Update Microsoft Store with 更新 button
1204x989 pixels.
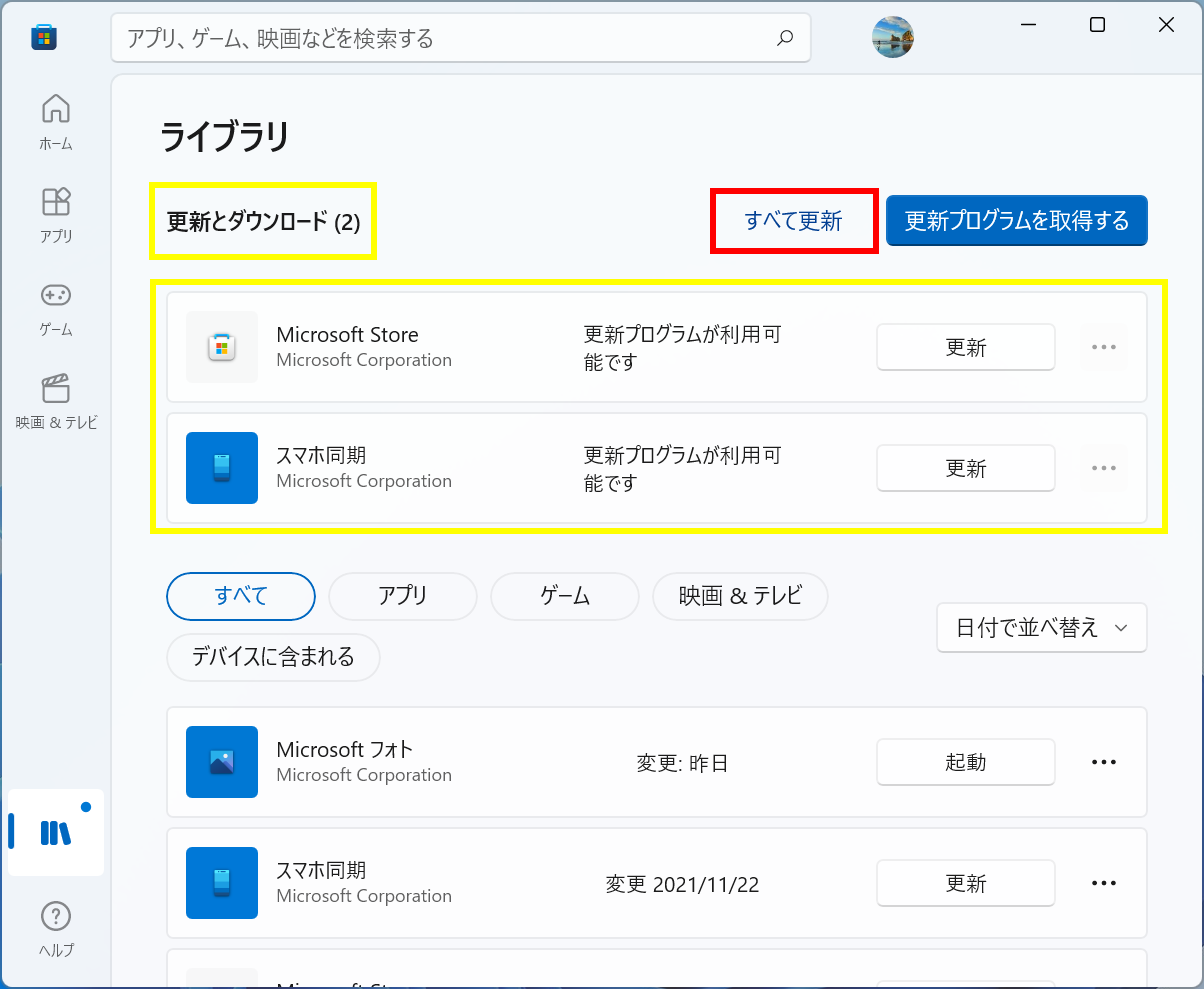[x=966, y=347]
